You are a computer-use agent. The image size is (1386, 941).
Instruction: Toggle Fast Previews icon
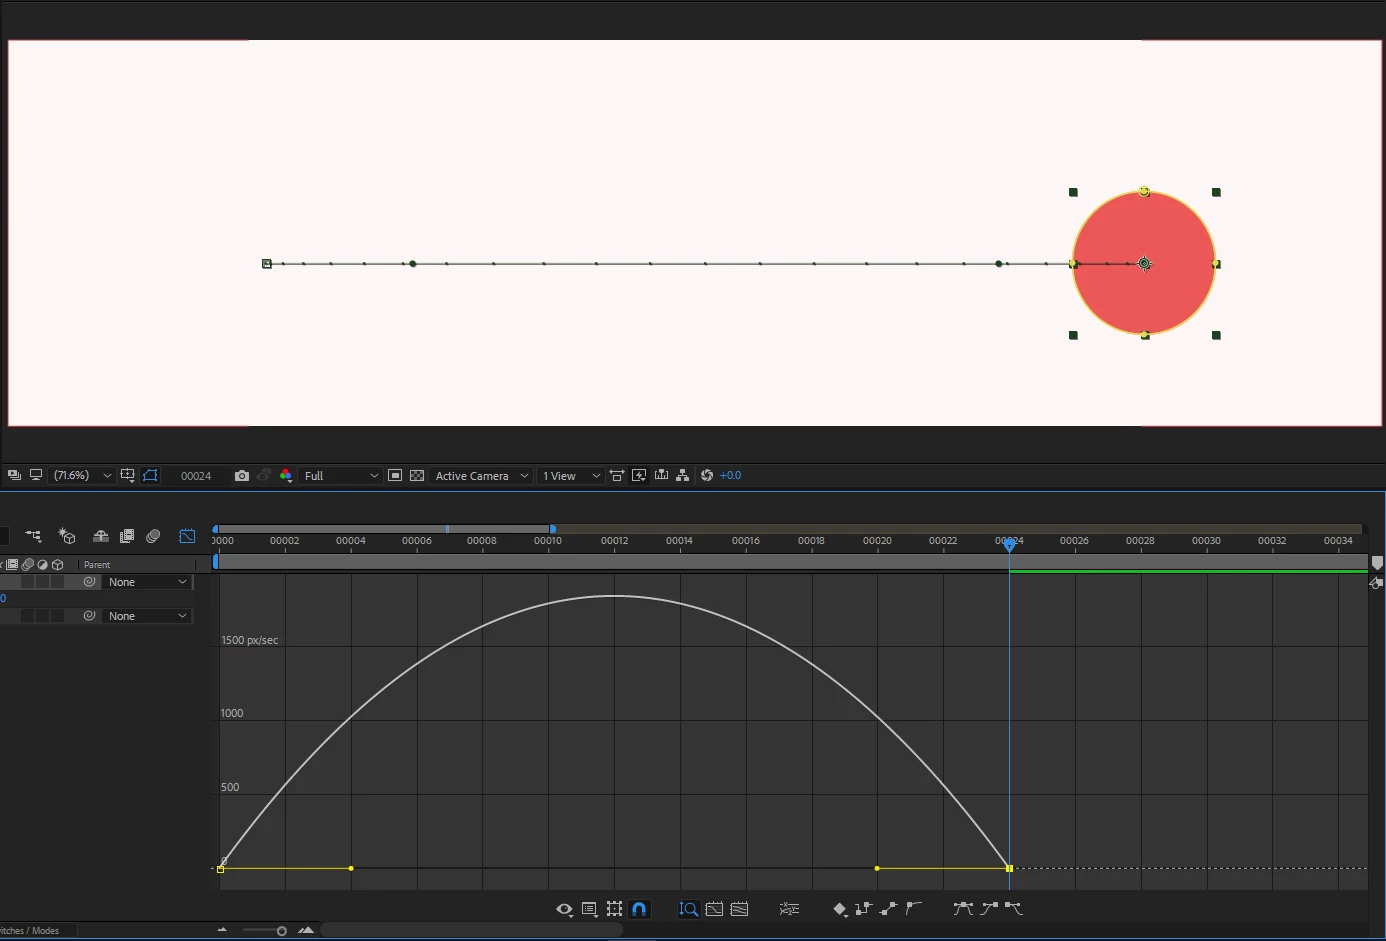(x=639, y=475)
